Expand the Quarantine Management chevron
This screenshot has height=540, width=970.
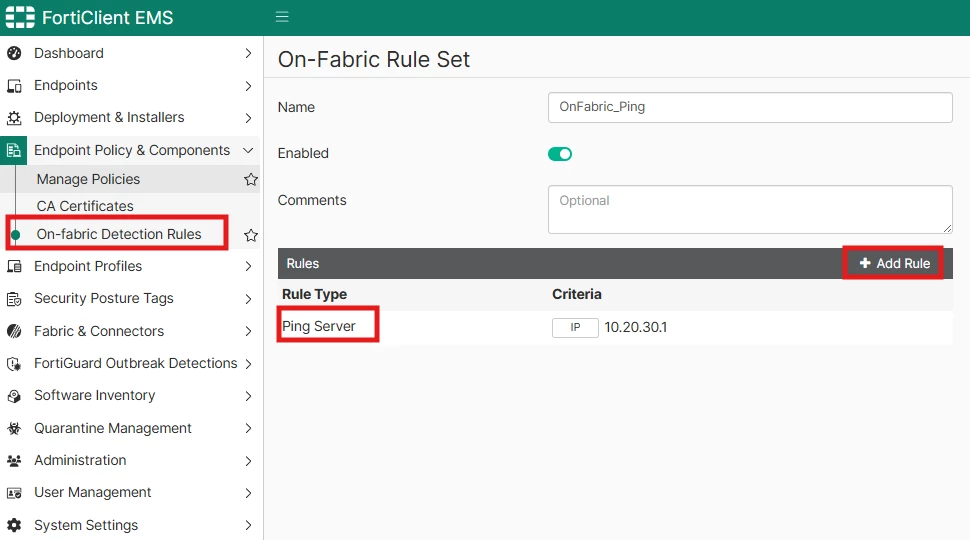248,428
